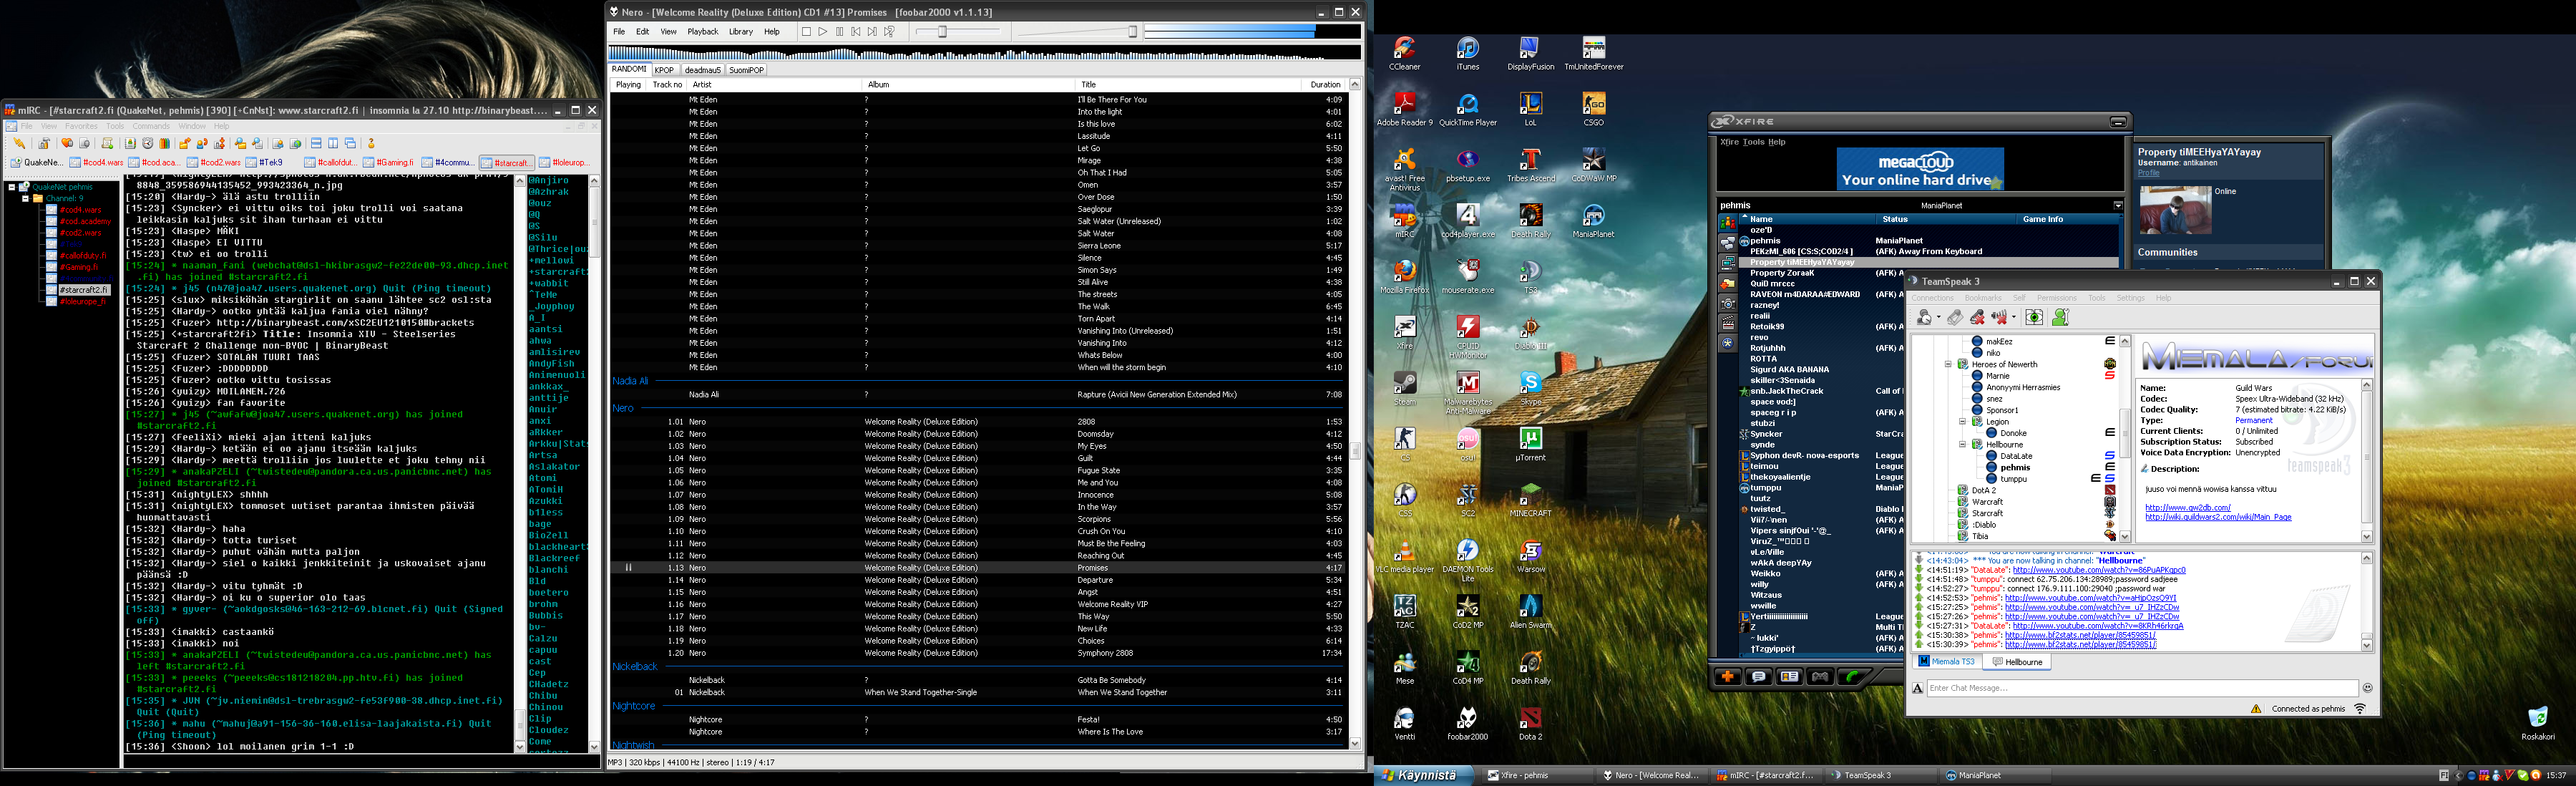This screenshot has height=786, width=2576.
Task: Click mIRC About question-mark toolbar icon
Action: pyautogui.click(x=371, y=143)
